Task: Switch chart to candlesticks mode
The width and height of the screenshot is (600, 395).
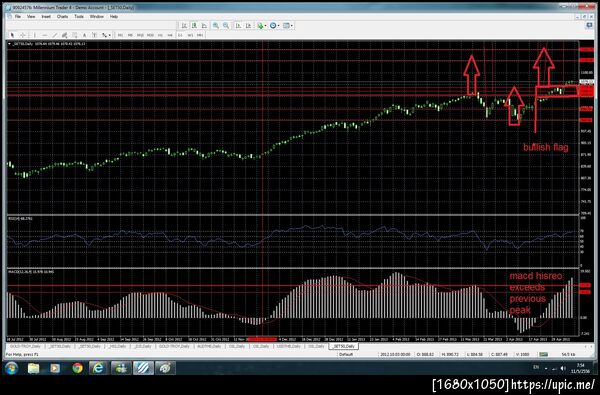Action: point(194,26)
